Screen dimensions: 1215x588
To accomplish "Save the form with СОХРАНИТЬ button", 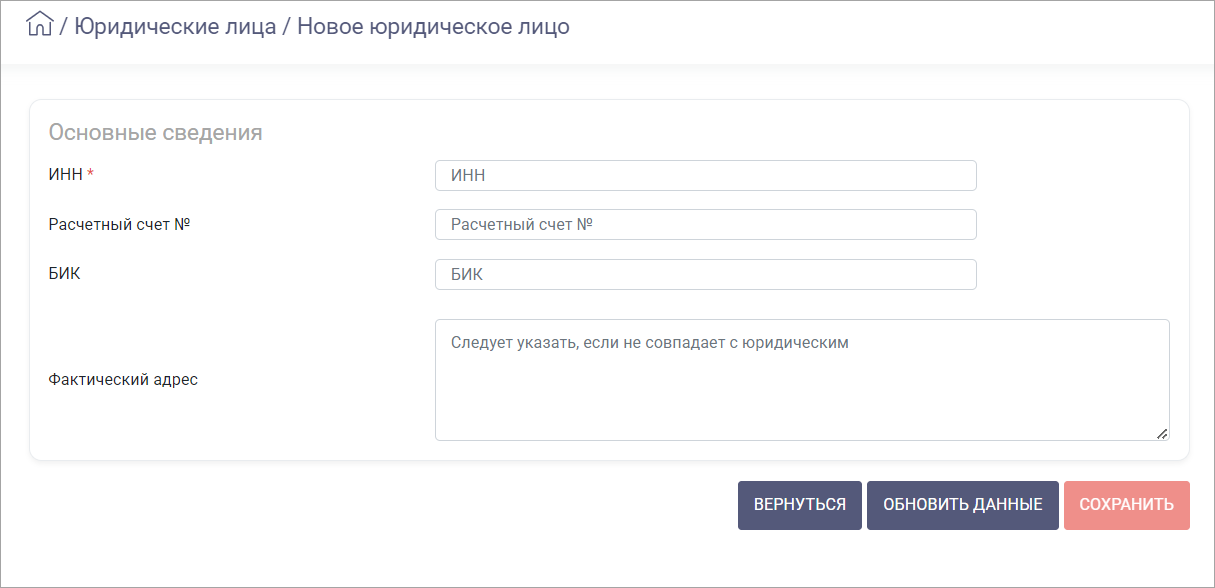I will (1127, 505).
